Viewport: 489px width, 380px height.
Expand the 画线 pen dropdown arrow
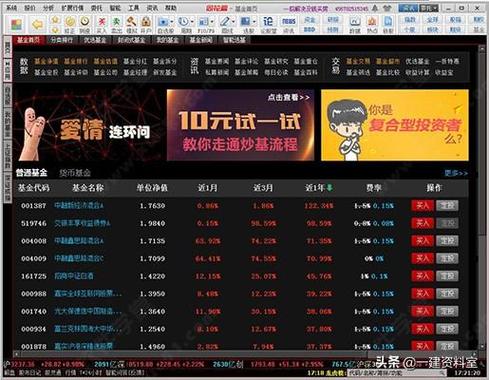[x=234, y=22]
